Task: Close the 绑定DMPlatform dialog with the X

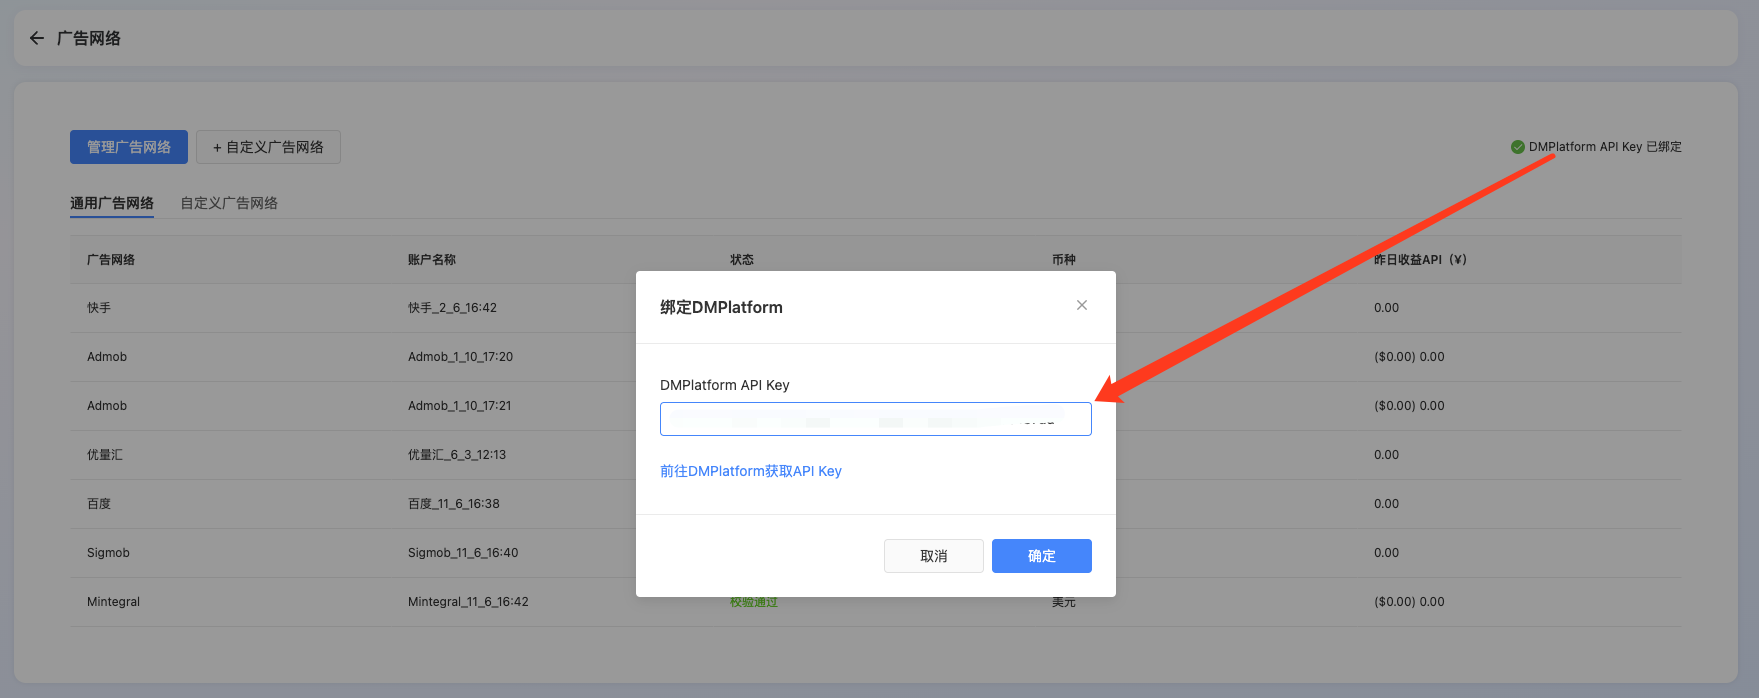Action: [1081, 305]
